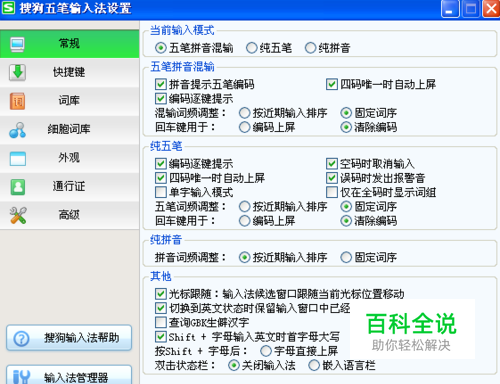Click the 常规 monitor icon in sidebar
The width and height of the screenshot is (500, 384).
pos(17,44)
